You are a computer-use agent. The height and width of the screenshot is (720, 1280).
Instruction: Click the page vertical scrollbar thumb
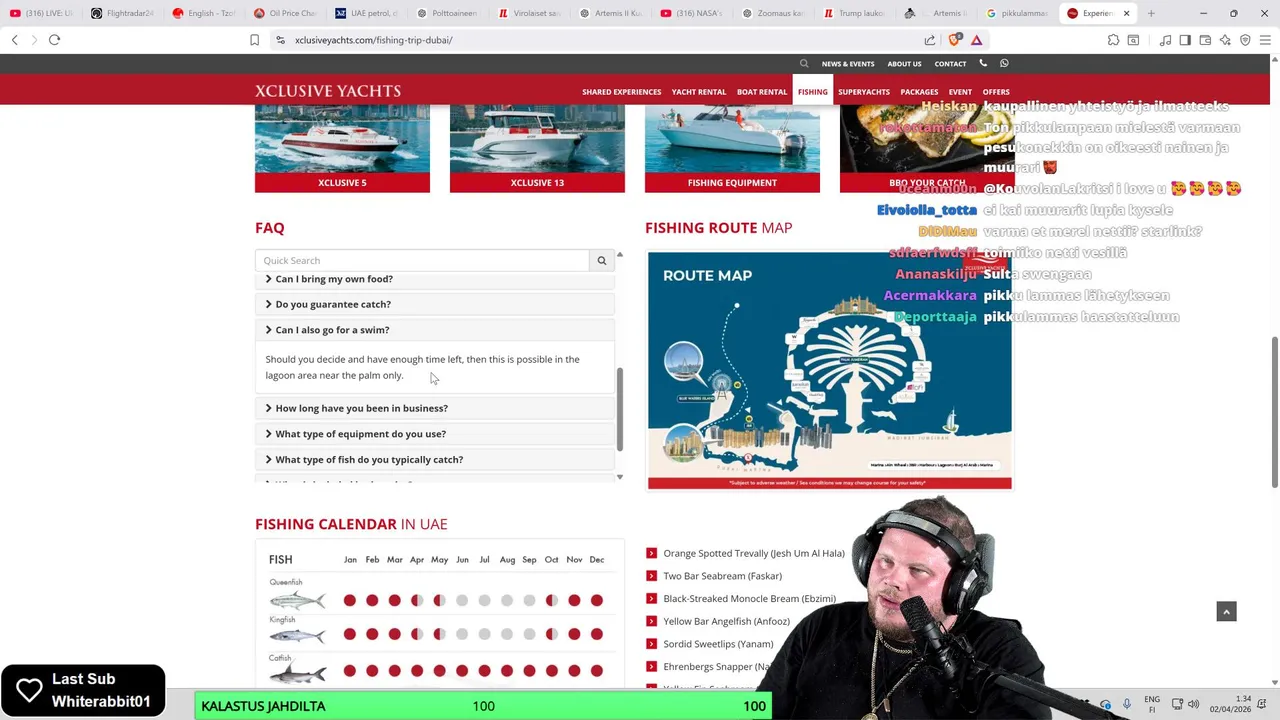tap(1274, 412)
